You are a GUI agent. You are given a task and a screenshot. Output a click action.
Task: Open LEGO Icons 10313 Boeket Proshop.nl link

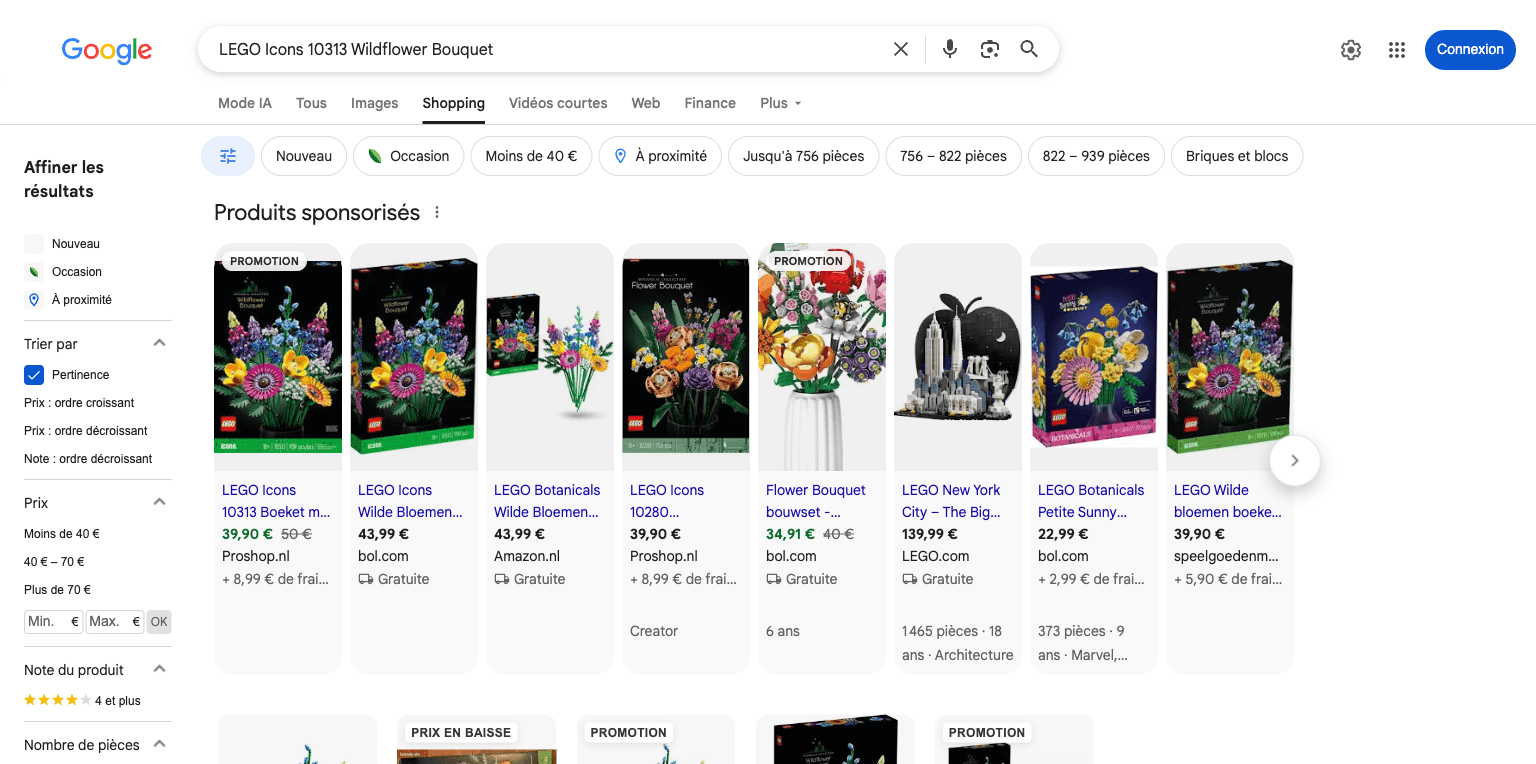(276, 501)
